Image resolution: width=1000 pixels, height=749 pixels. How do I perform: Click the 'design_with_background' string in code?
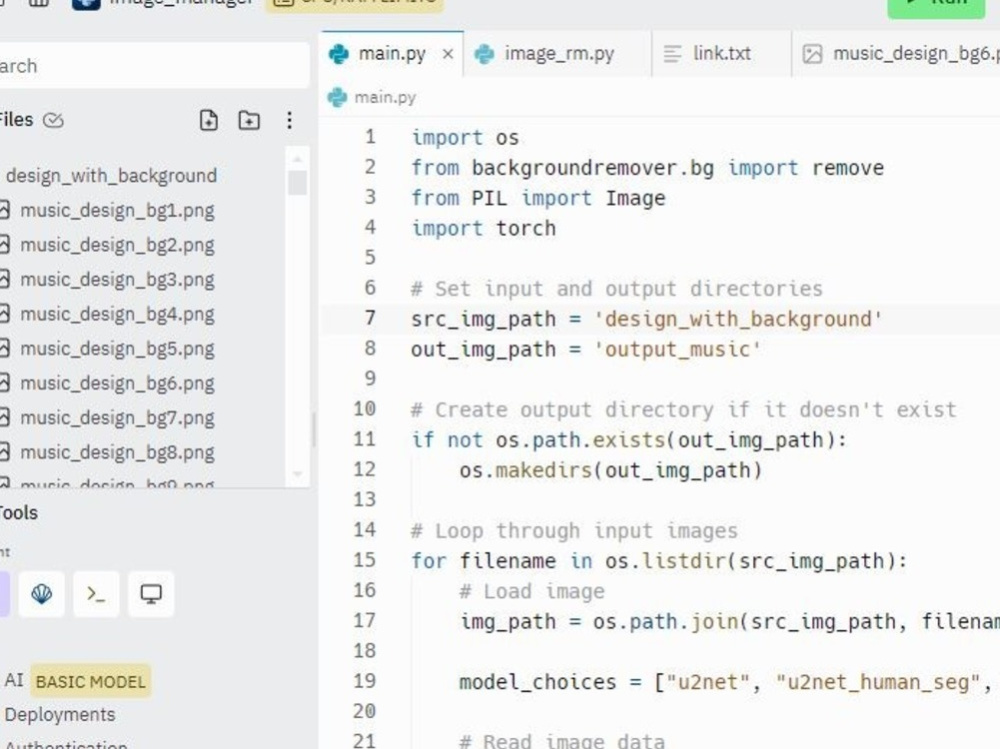pos(738,318)
